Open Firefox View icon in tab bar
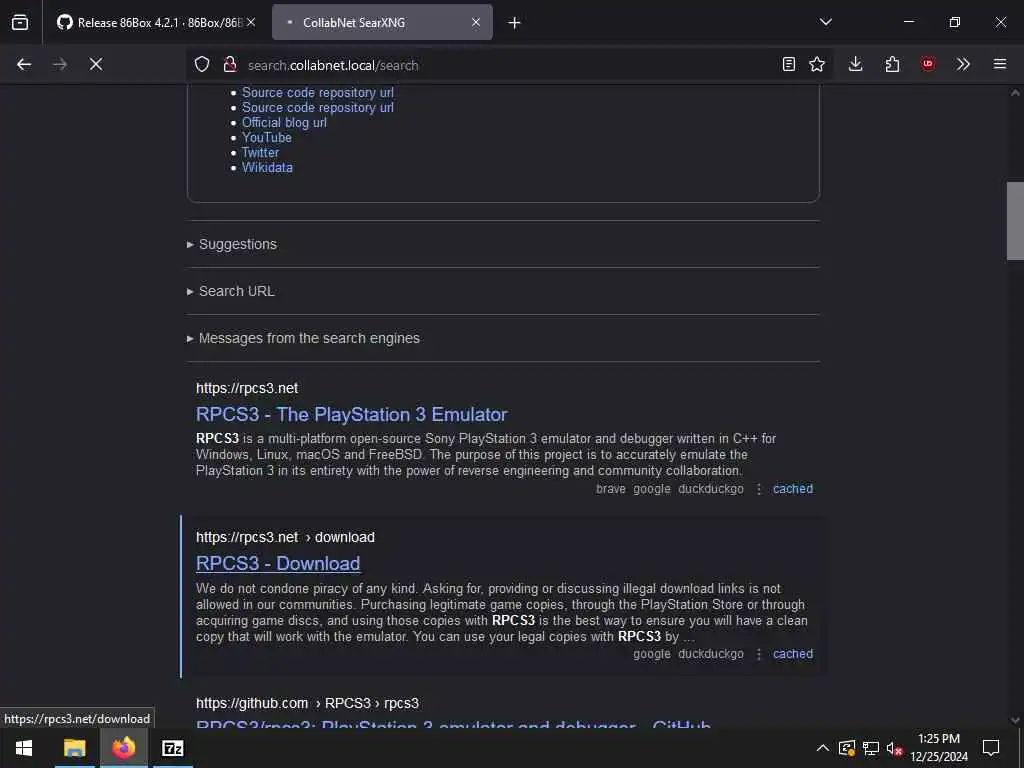The width and height of the screenshot is (1024, 768). 20,22
